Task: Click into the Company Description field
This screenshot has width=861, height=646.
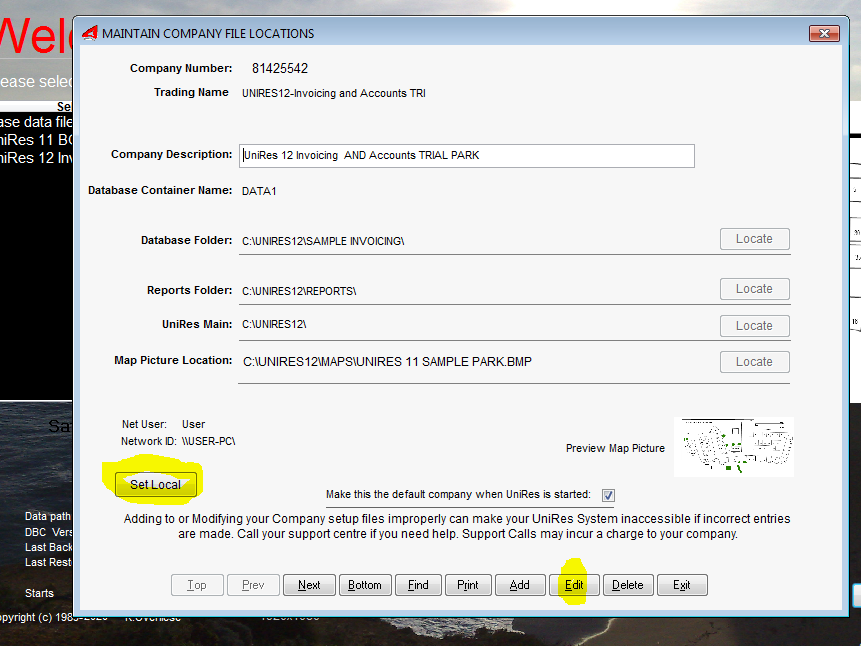Action: (x=467, y=155)
